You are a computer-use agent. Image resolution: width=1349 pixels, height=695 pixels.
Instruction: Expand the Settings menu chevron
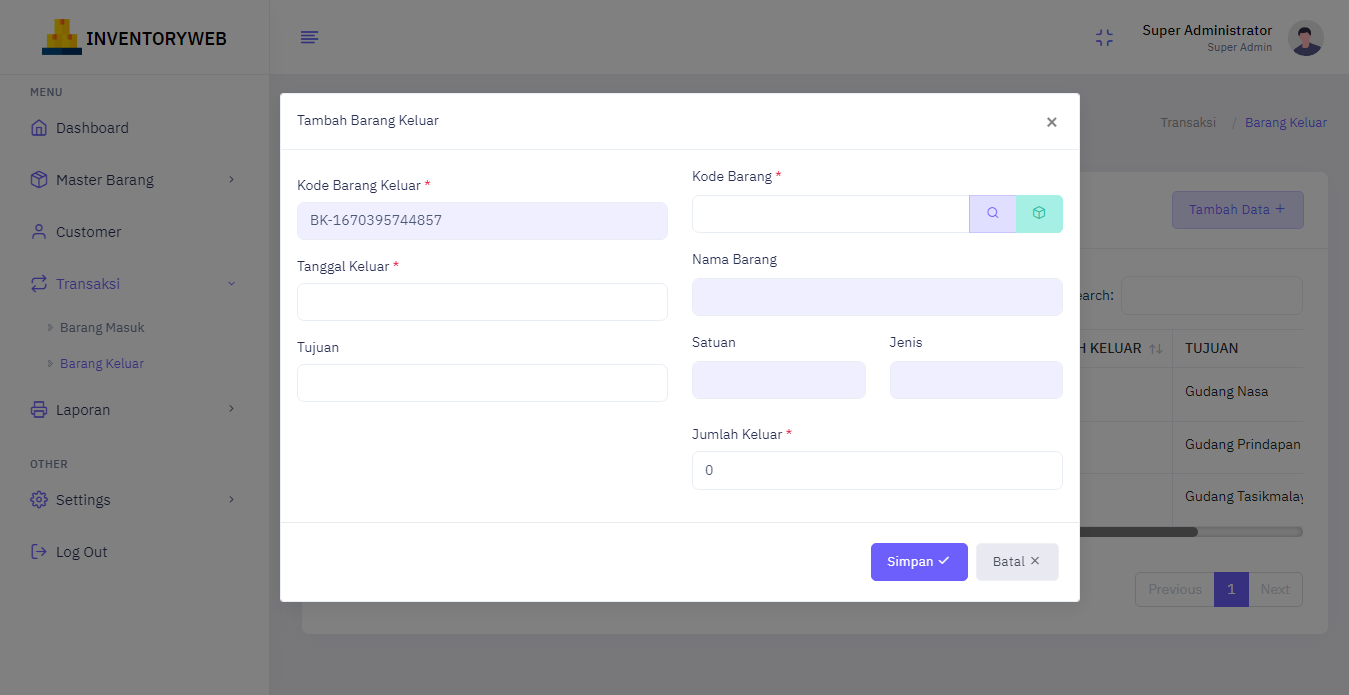pyautogui.click(x=231, y=499)
